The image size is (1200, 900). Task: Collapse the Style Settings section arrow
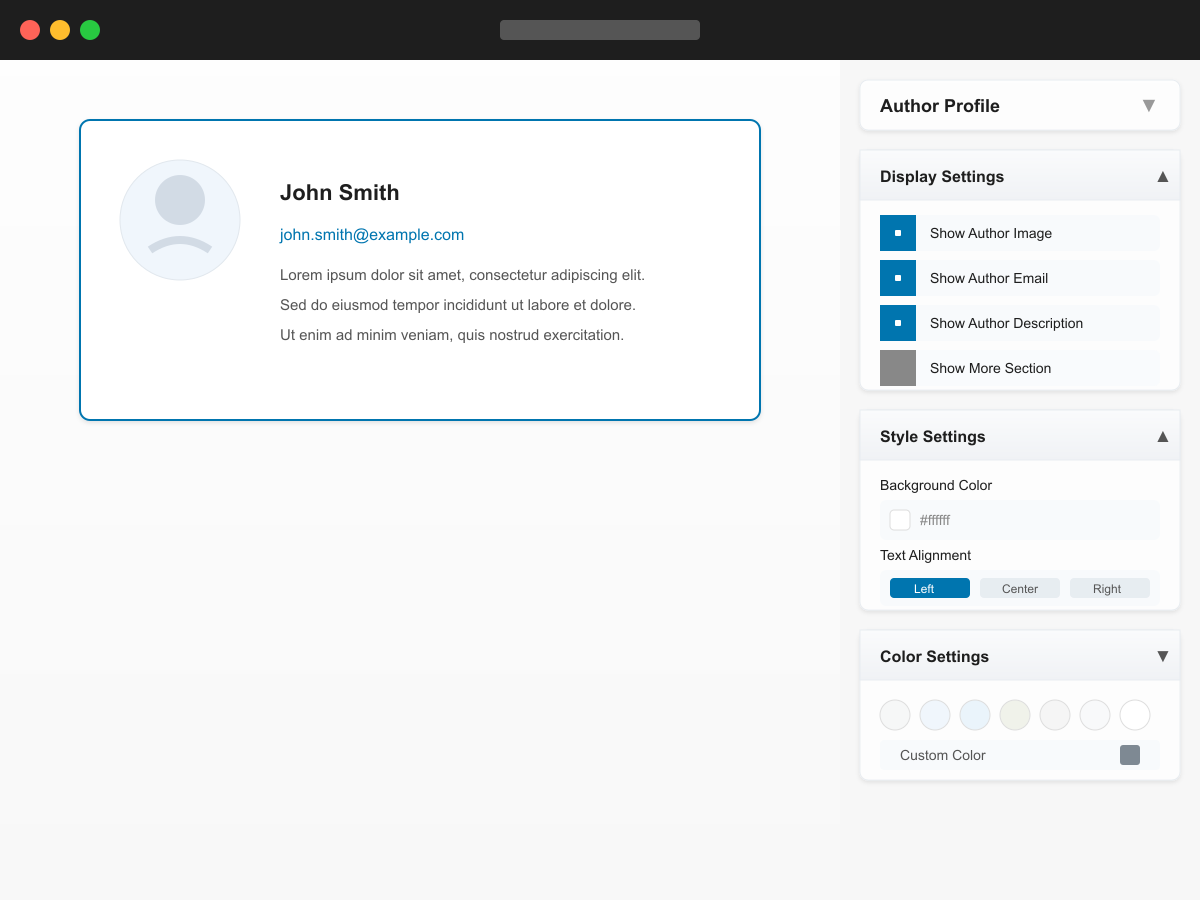[x=1163, y=436]
